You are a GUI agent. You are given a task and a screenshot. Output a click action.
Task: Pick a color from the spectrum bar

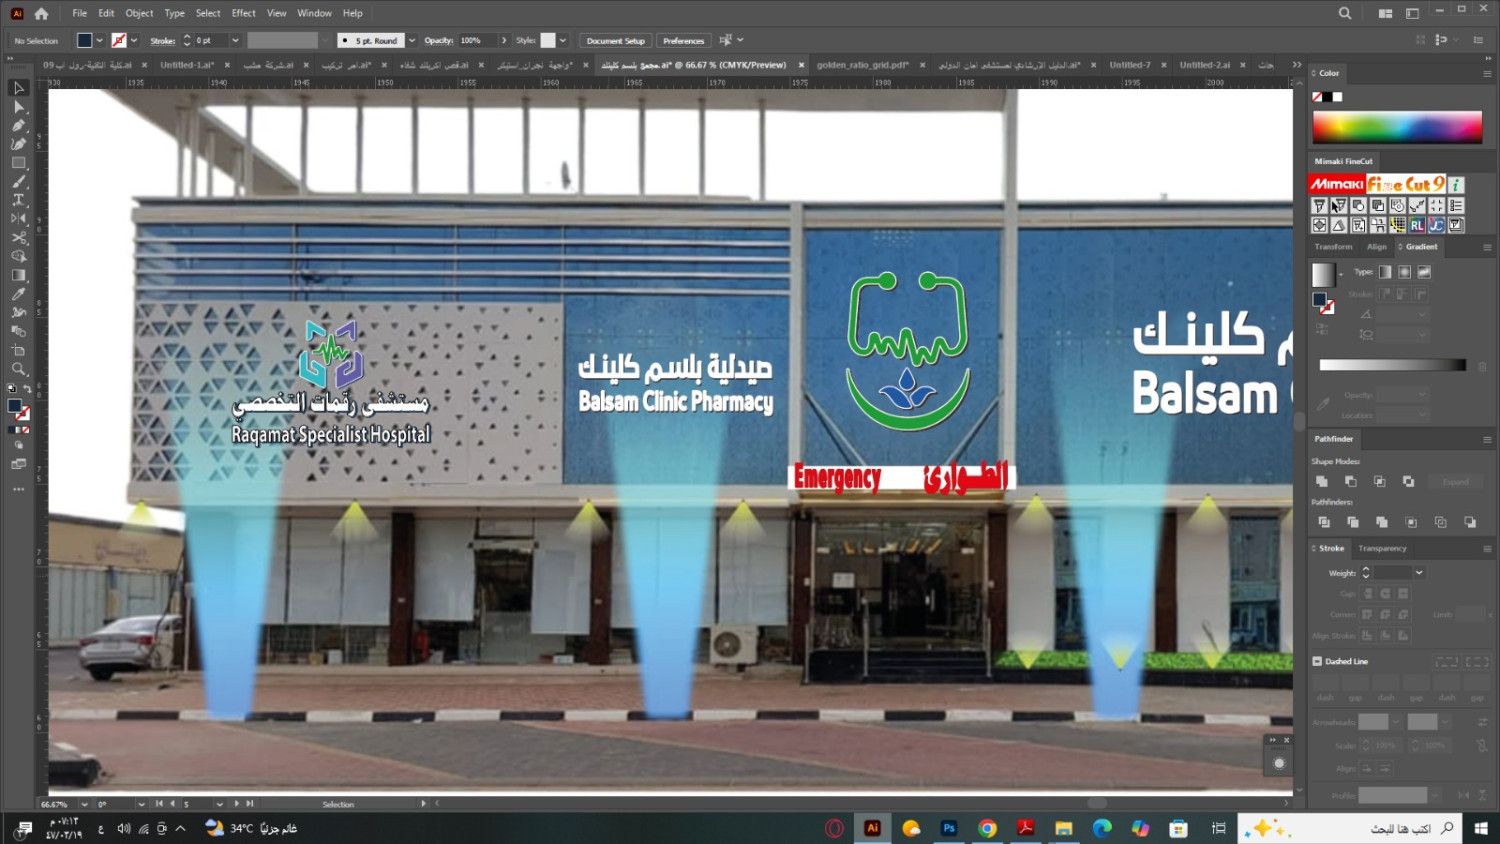[1396, 127]
